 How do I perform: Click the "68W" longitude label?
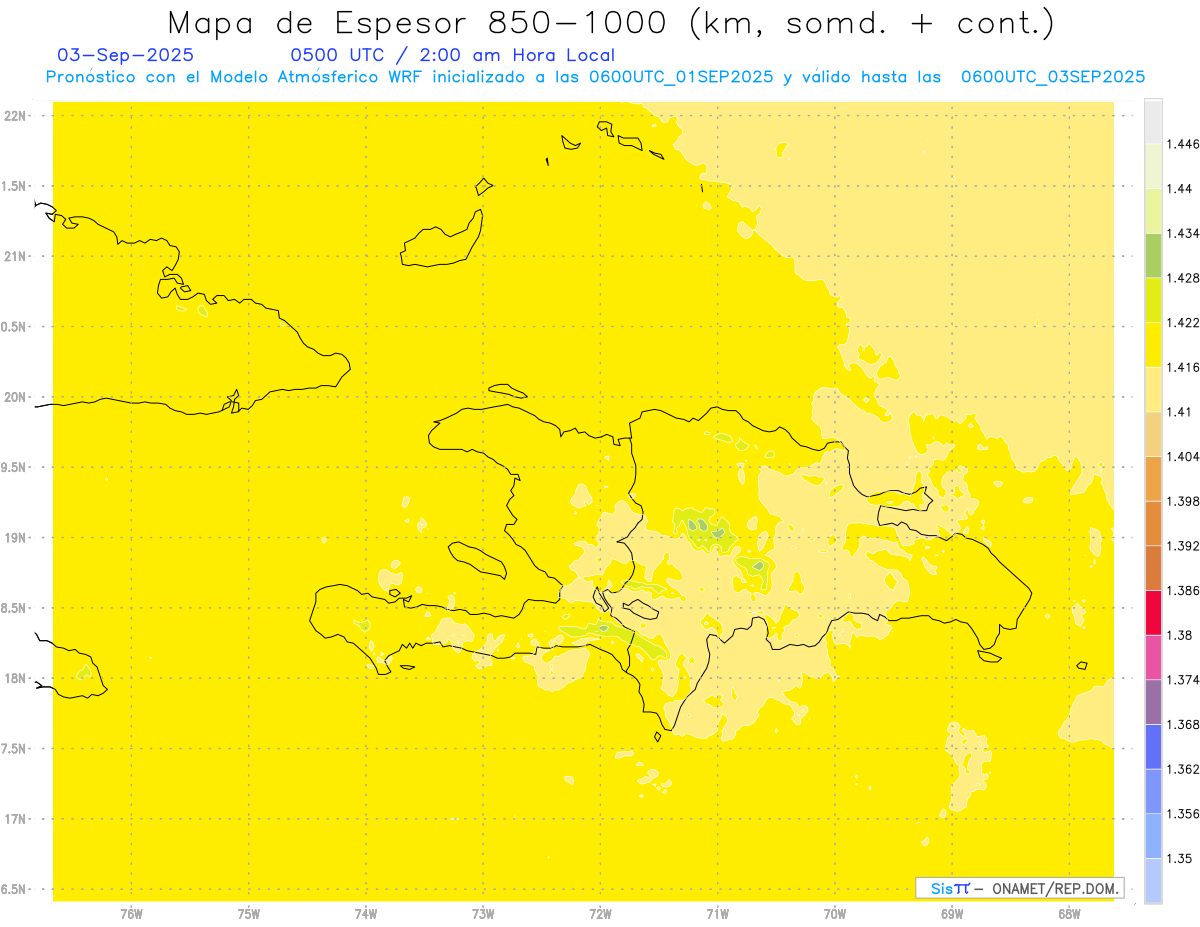coord(1069,913)
